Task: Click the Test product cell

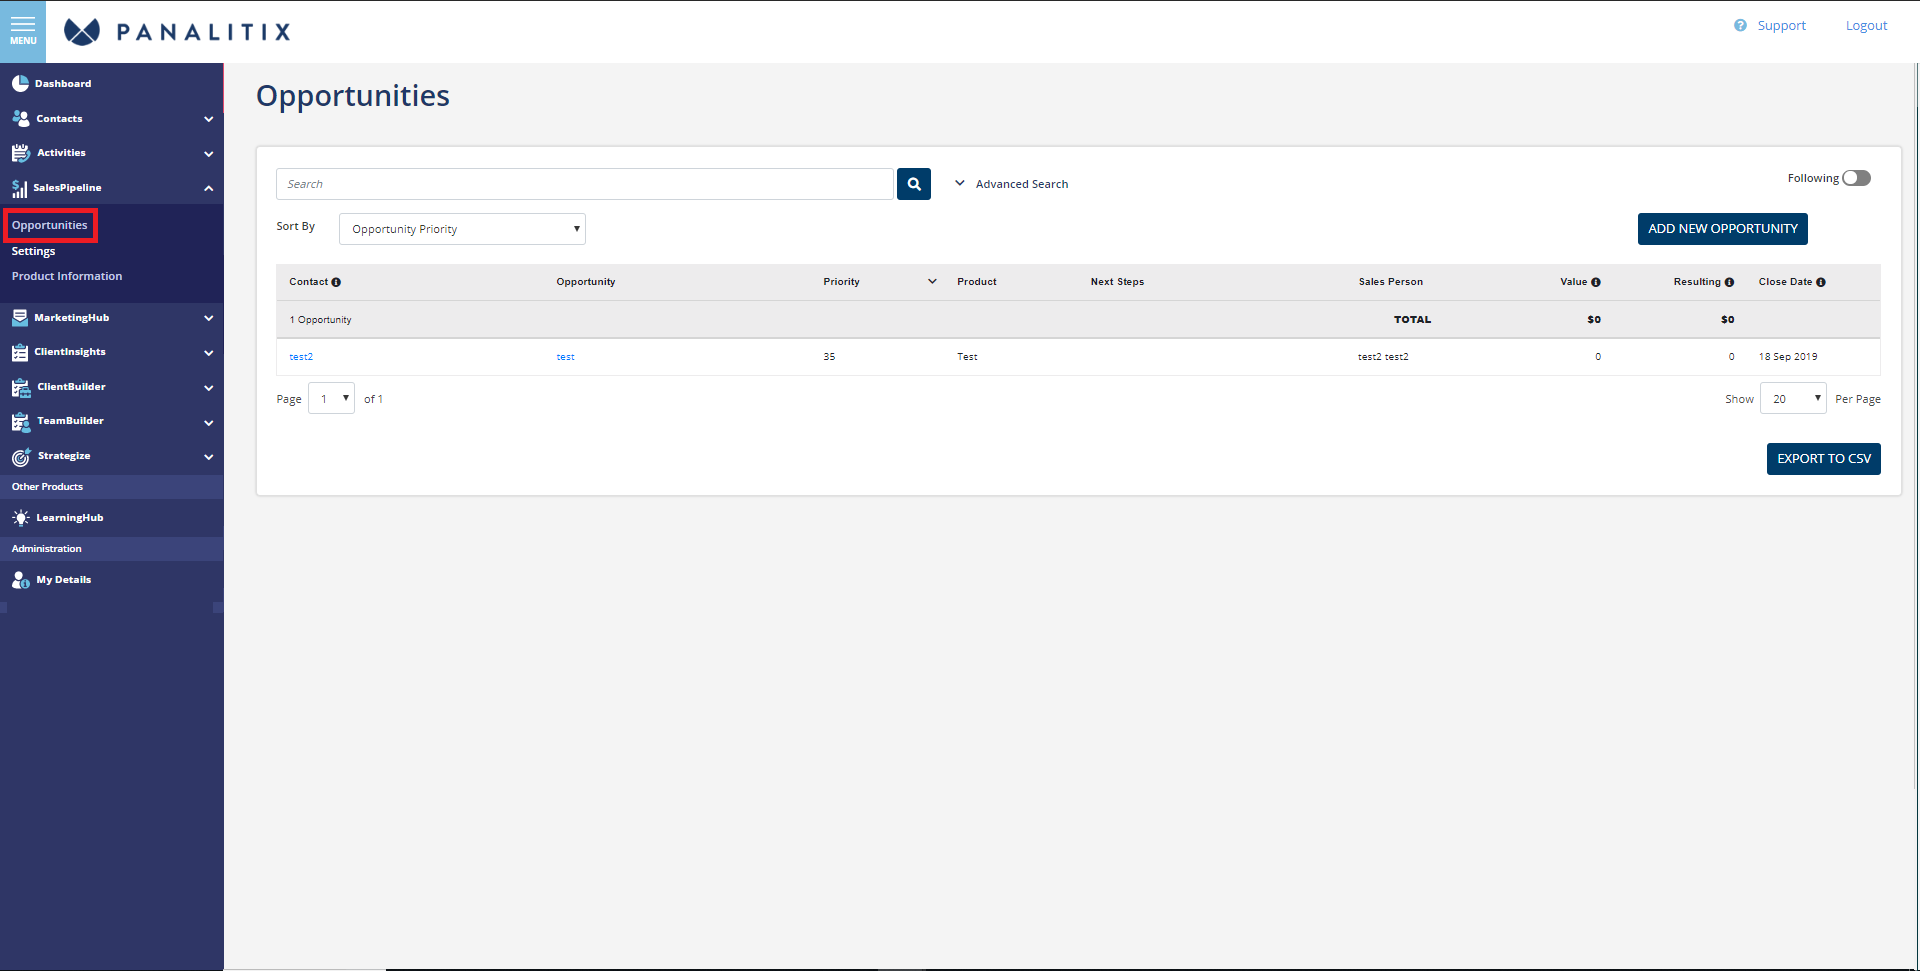Action: pos(967,357)
